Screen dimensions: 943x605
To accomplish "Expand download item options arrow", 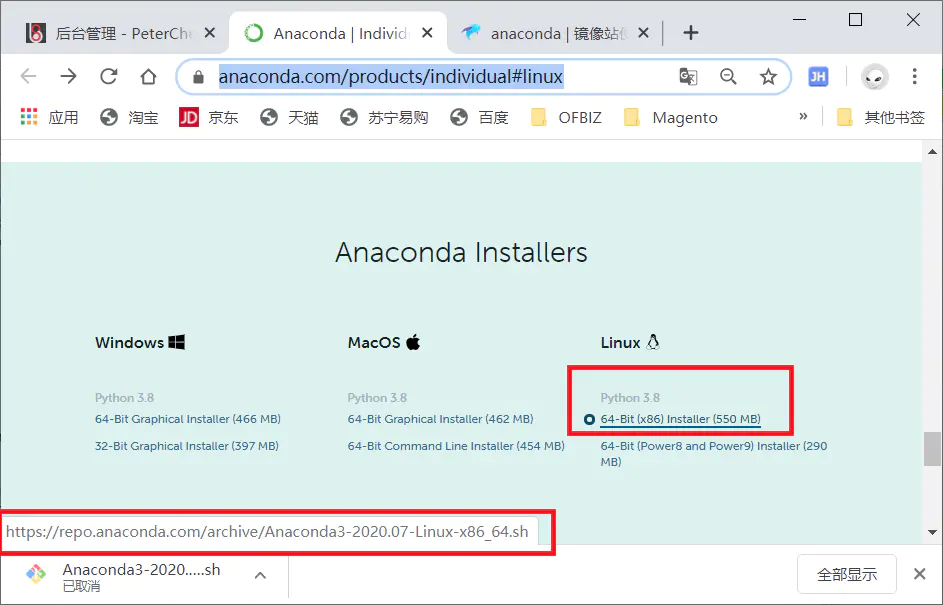I will [260, 576].
